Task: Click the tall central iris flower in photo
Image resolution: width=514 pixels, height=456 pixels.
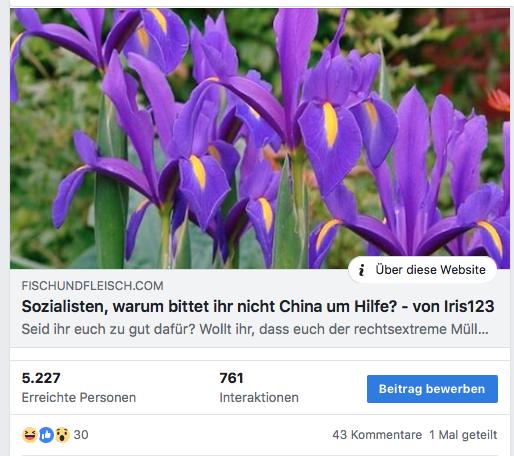Action: click(293, 100)
